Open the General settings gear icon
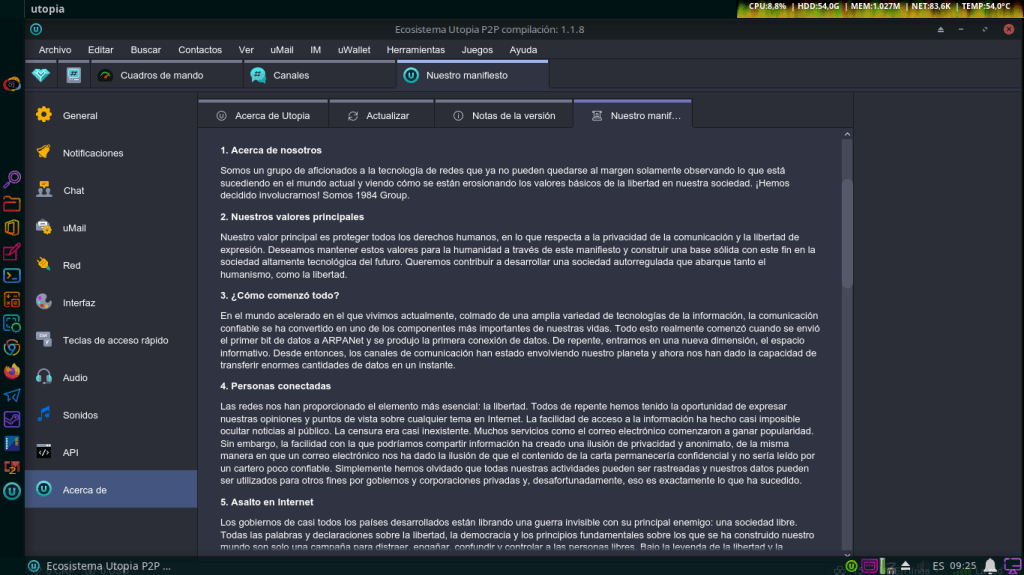Image resolution: width=1024 pixels, height=575 pixels. point(44,115)
